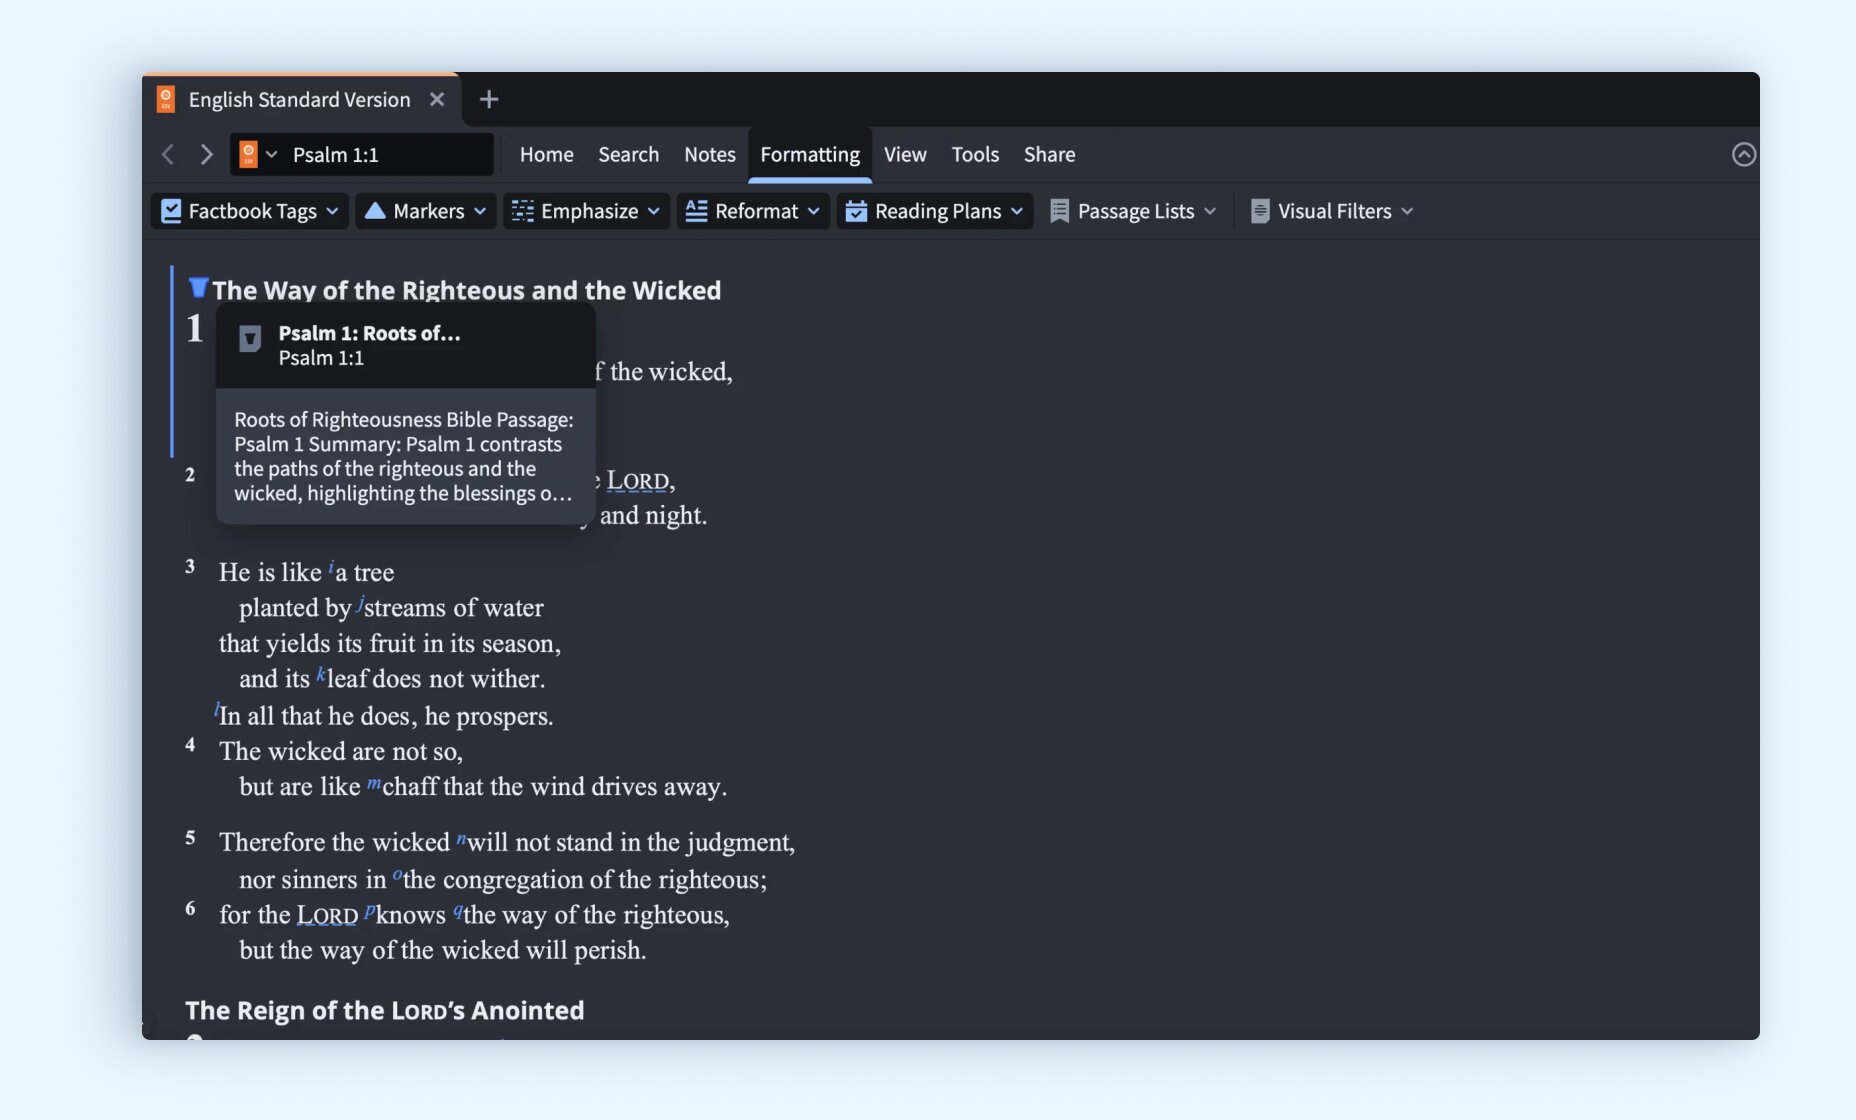
Task: Click the Visual Filters document icon
Action: (1260, 211)
